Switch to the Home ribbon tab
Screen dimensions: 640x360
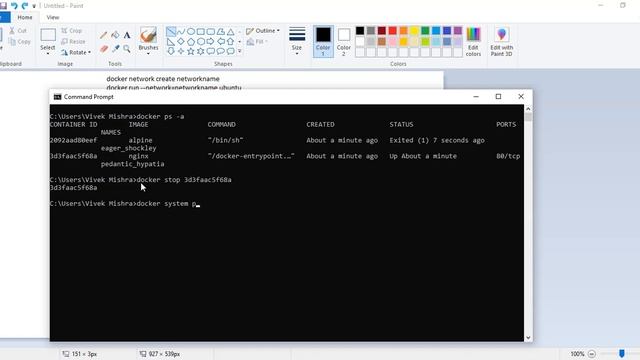pos(25,17)
